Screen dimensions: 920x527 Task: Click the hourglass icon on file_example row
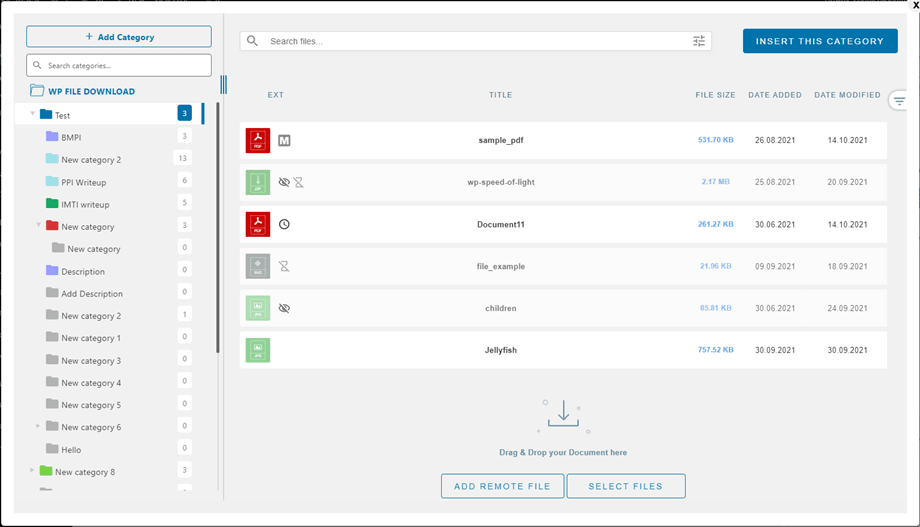(x=284, y=266)
